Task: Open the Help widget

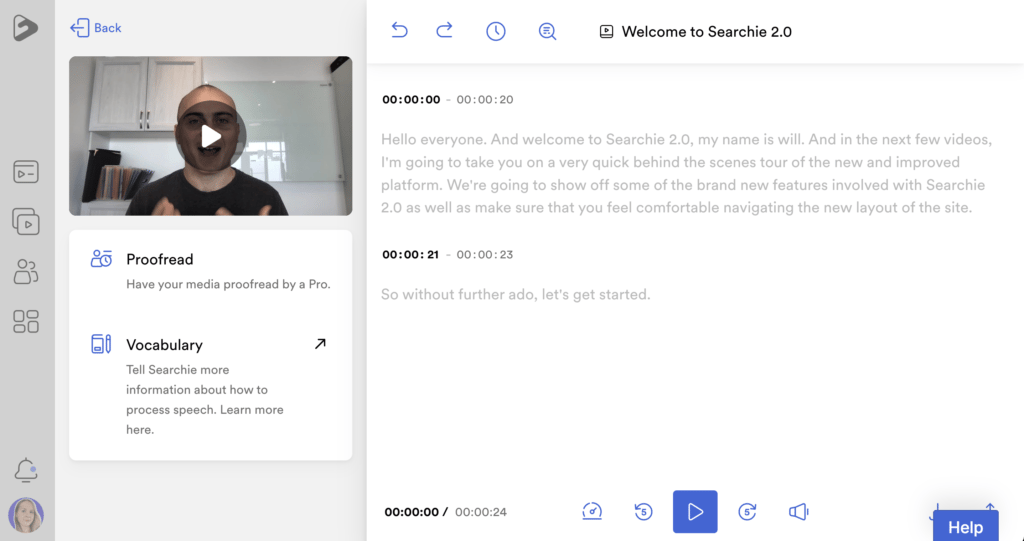Action: click(965, 527)
